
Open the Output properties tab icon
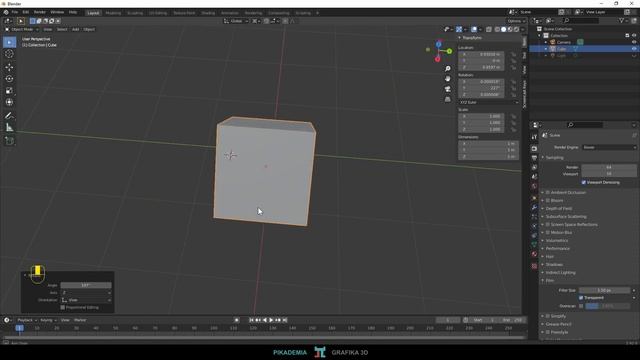coord(534,158)
